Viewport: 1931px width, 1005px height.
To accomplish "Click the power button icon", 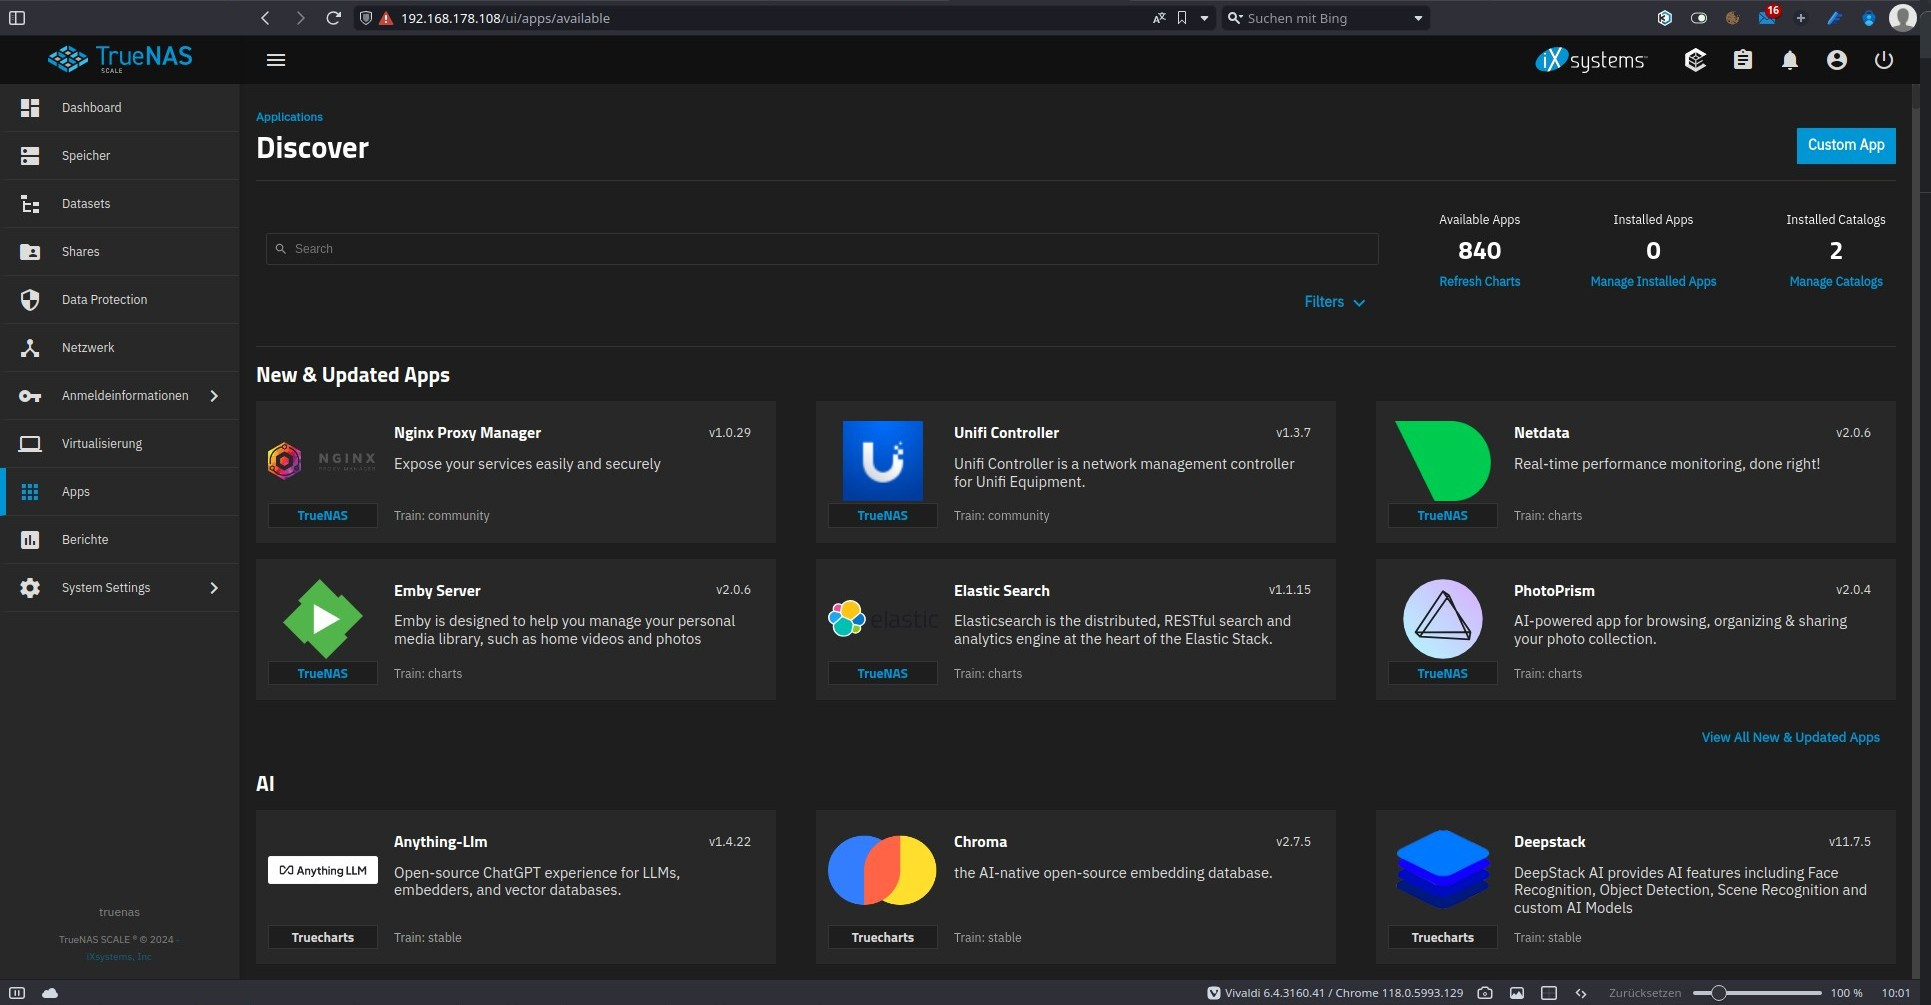I will 1884,60.
